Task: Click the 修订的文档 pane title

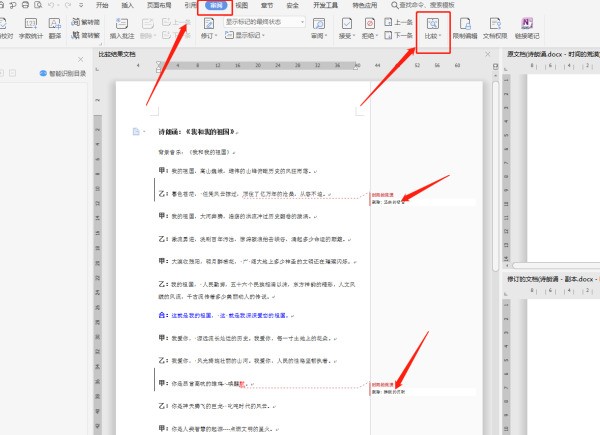Action: pyautogui.click(x=553, y=279)
